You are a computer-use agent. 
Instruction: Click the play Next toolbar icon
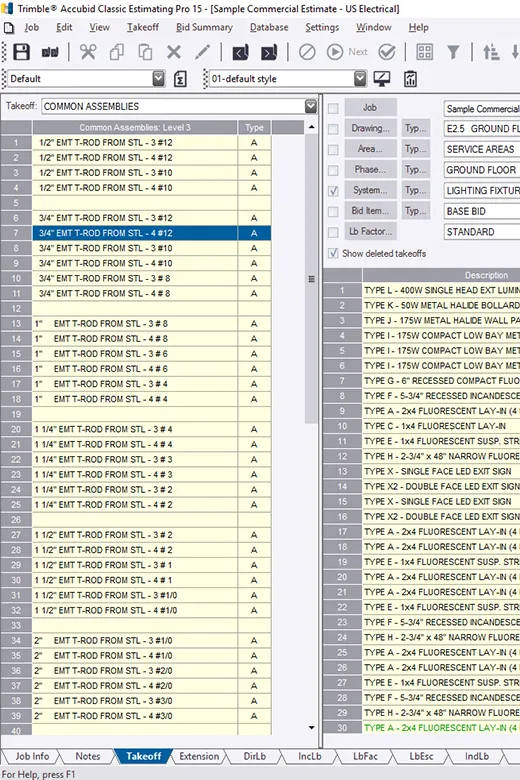pos(335,52)
